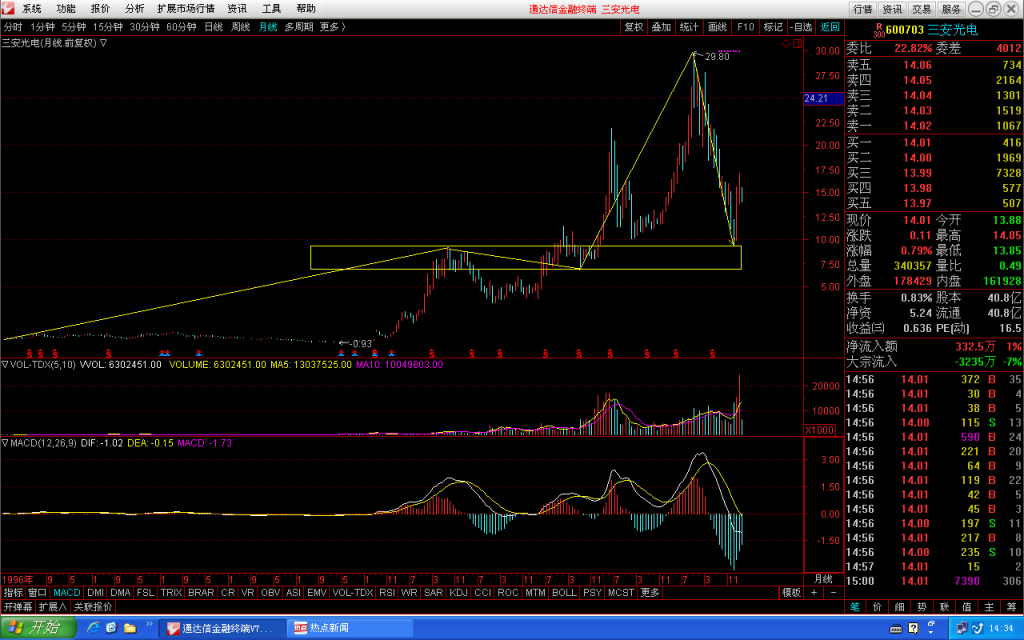Open the folder icon in the quick launch

(130, 628)
